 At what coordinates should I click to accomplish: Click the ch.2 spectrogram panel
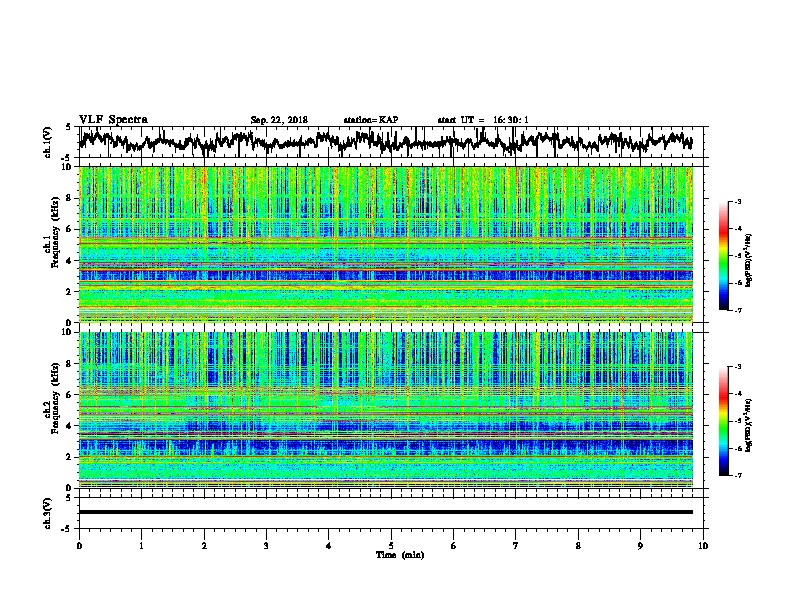385,410
